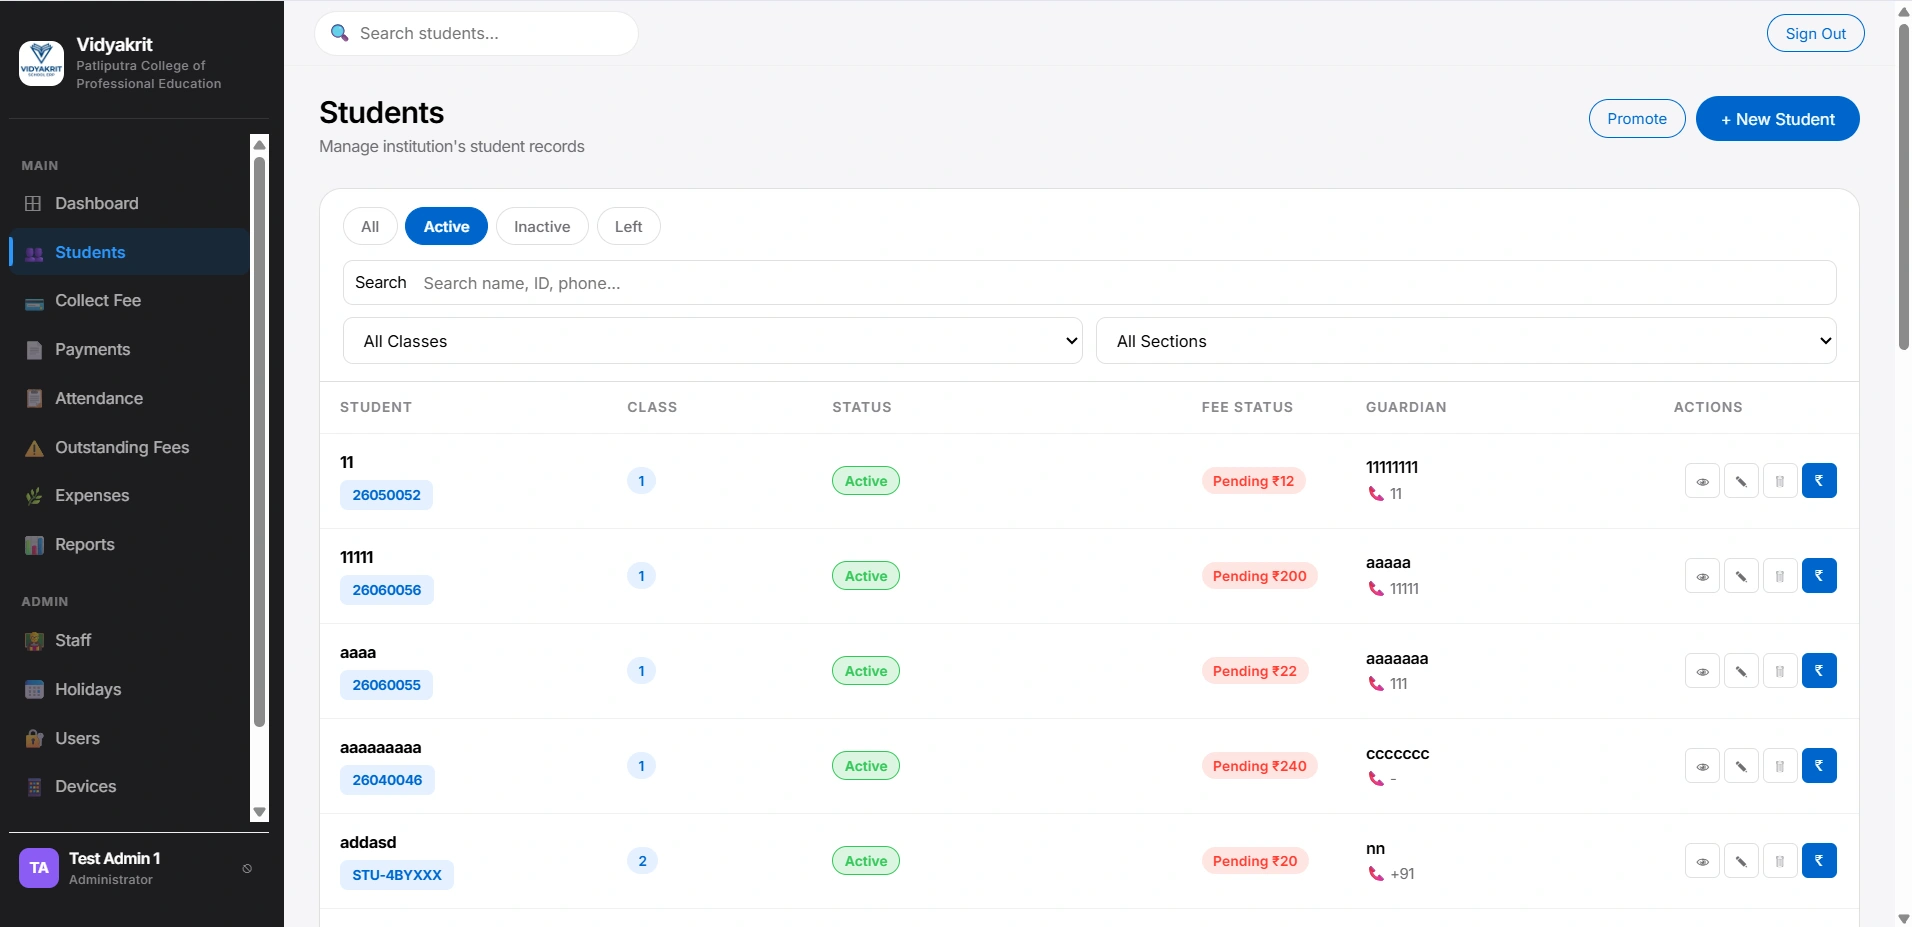This screenshot has height=927, width=1912.
Task: Open Payments in the sidebar
Action: point(128,349)
